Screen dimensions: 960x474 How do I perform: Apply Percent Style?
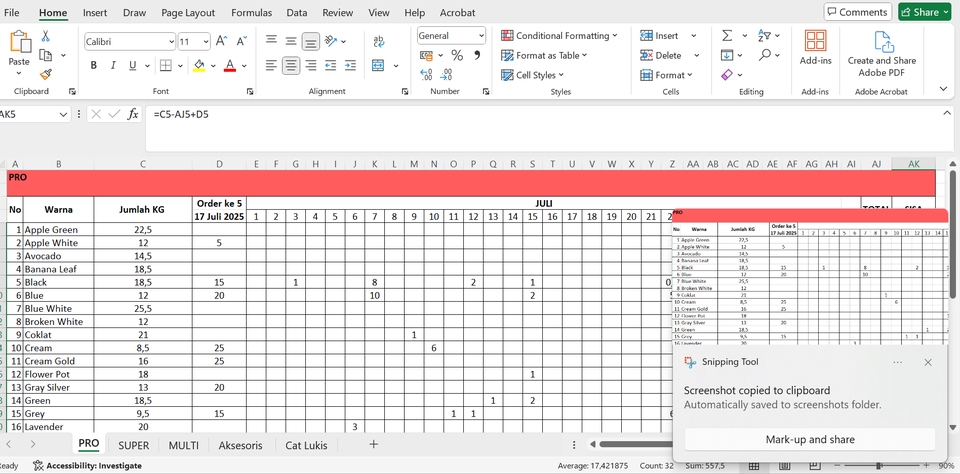457,56
